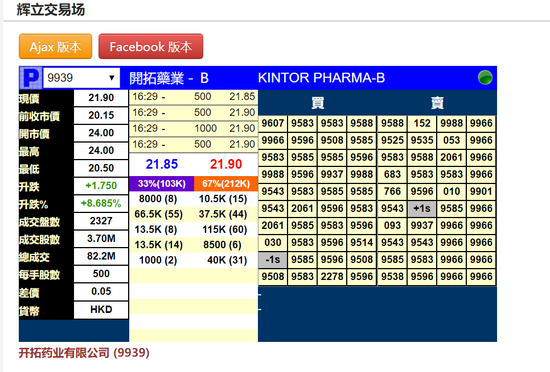Image resolution: width=550 pixels, height=372 pixels.
Task: Click broker code 2278 in buy queue
Action: (332, 276)
